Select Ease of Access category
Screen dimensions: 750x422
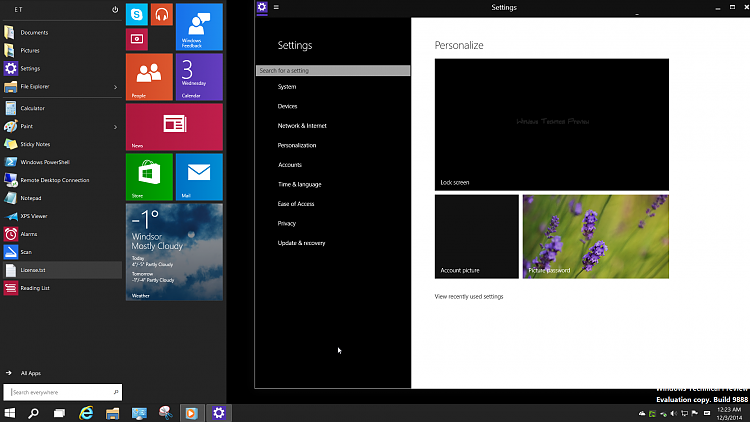tap(296, 204)
